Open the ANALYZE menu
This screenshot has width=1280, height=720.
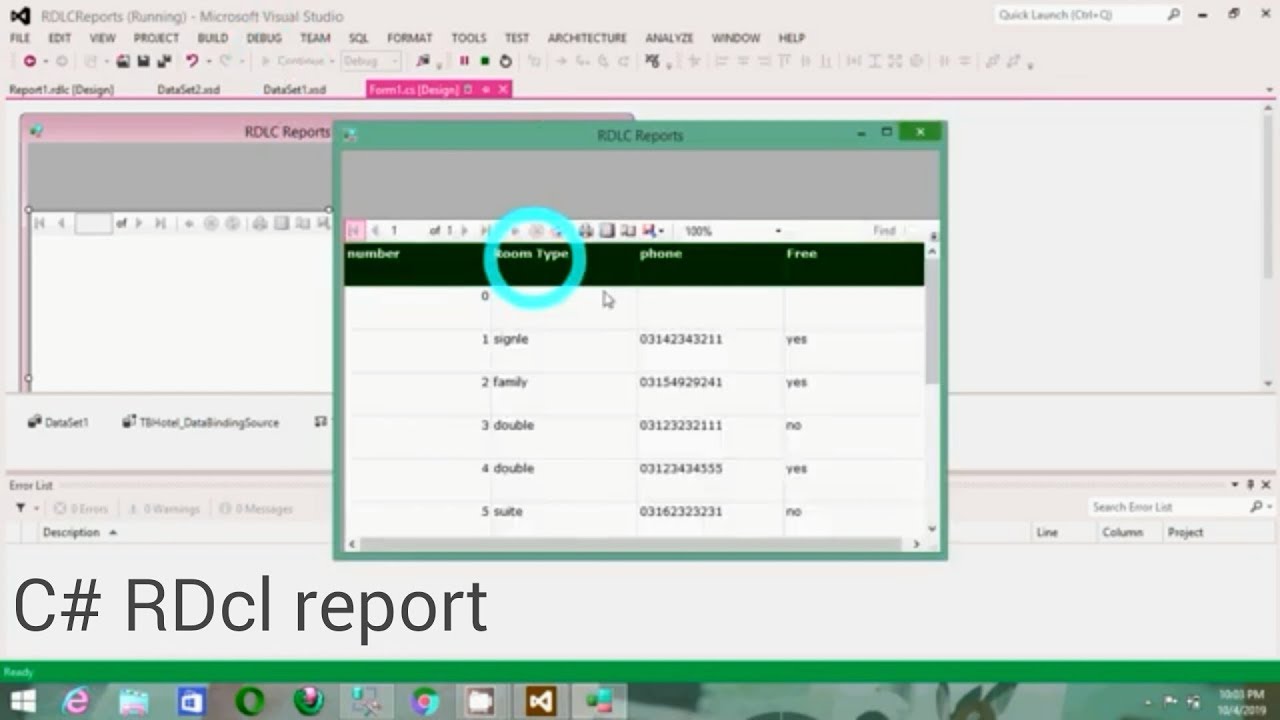tap(669, 38)
